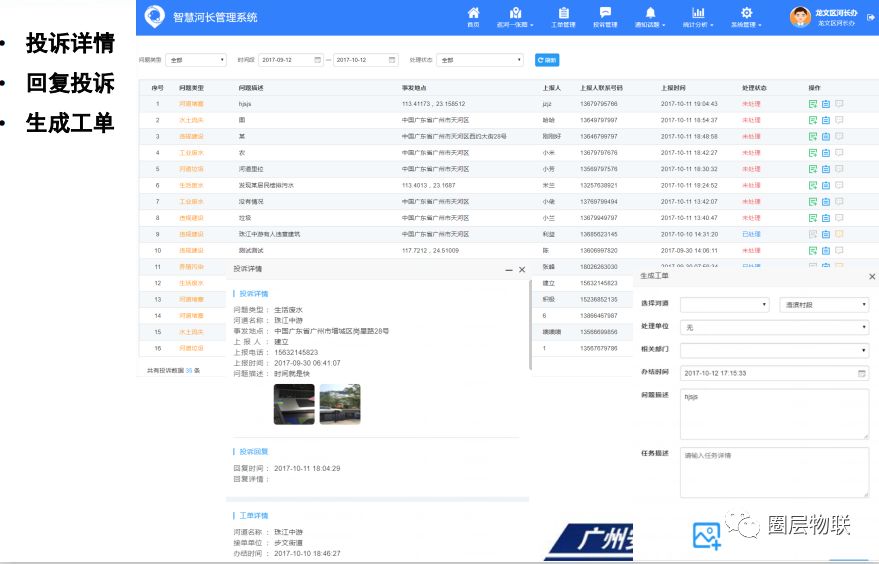
Task: Click blue detail icon in row 2
Action: tap(826, 120)
